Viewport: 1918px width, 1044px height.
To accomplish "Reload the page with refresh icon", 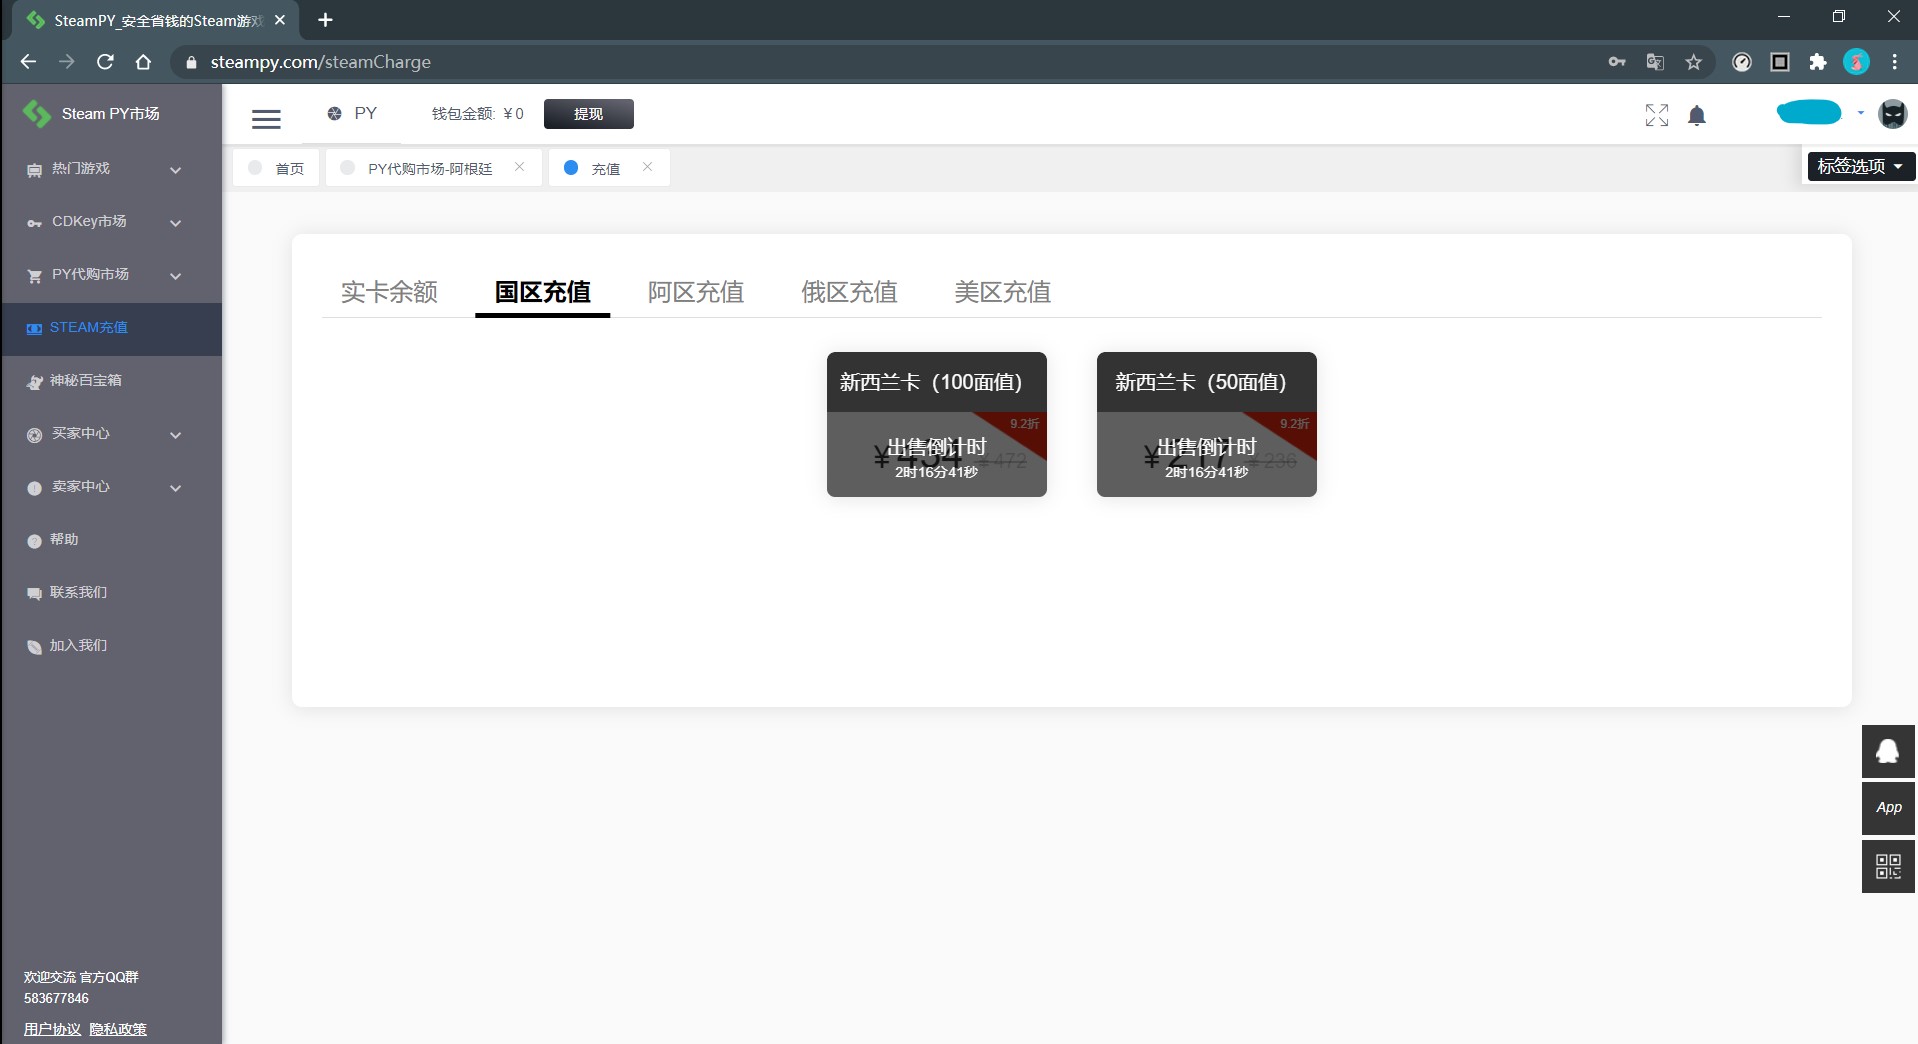I will coord(105,62).
